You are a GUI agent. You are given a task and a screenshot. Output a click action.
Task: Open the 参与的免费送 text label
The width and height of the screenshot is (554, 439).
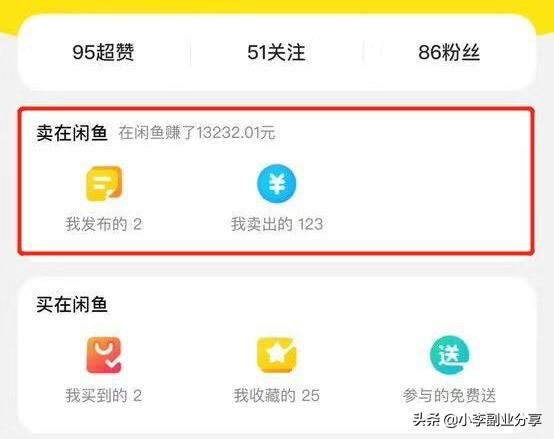[x=449, y=396]
